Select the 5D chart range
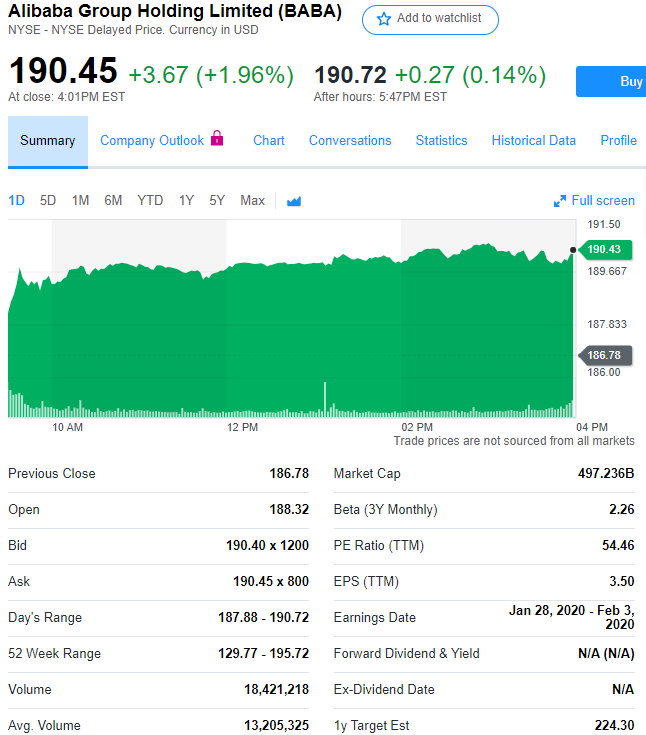The image size is (646, 735). [48, 201]
